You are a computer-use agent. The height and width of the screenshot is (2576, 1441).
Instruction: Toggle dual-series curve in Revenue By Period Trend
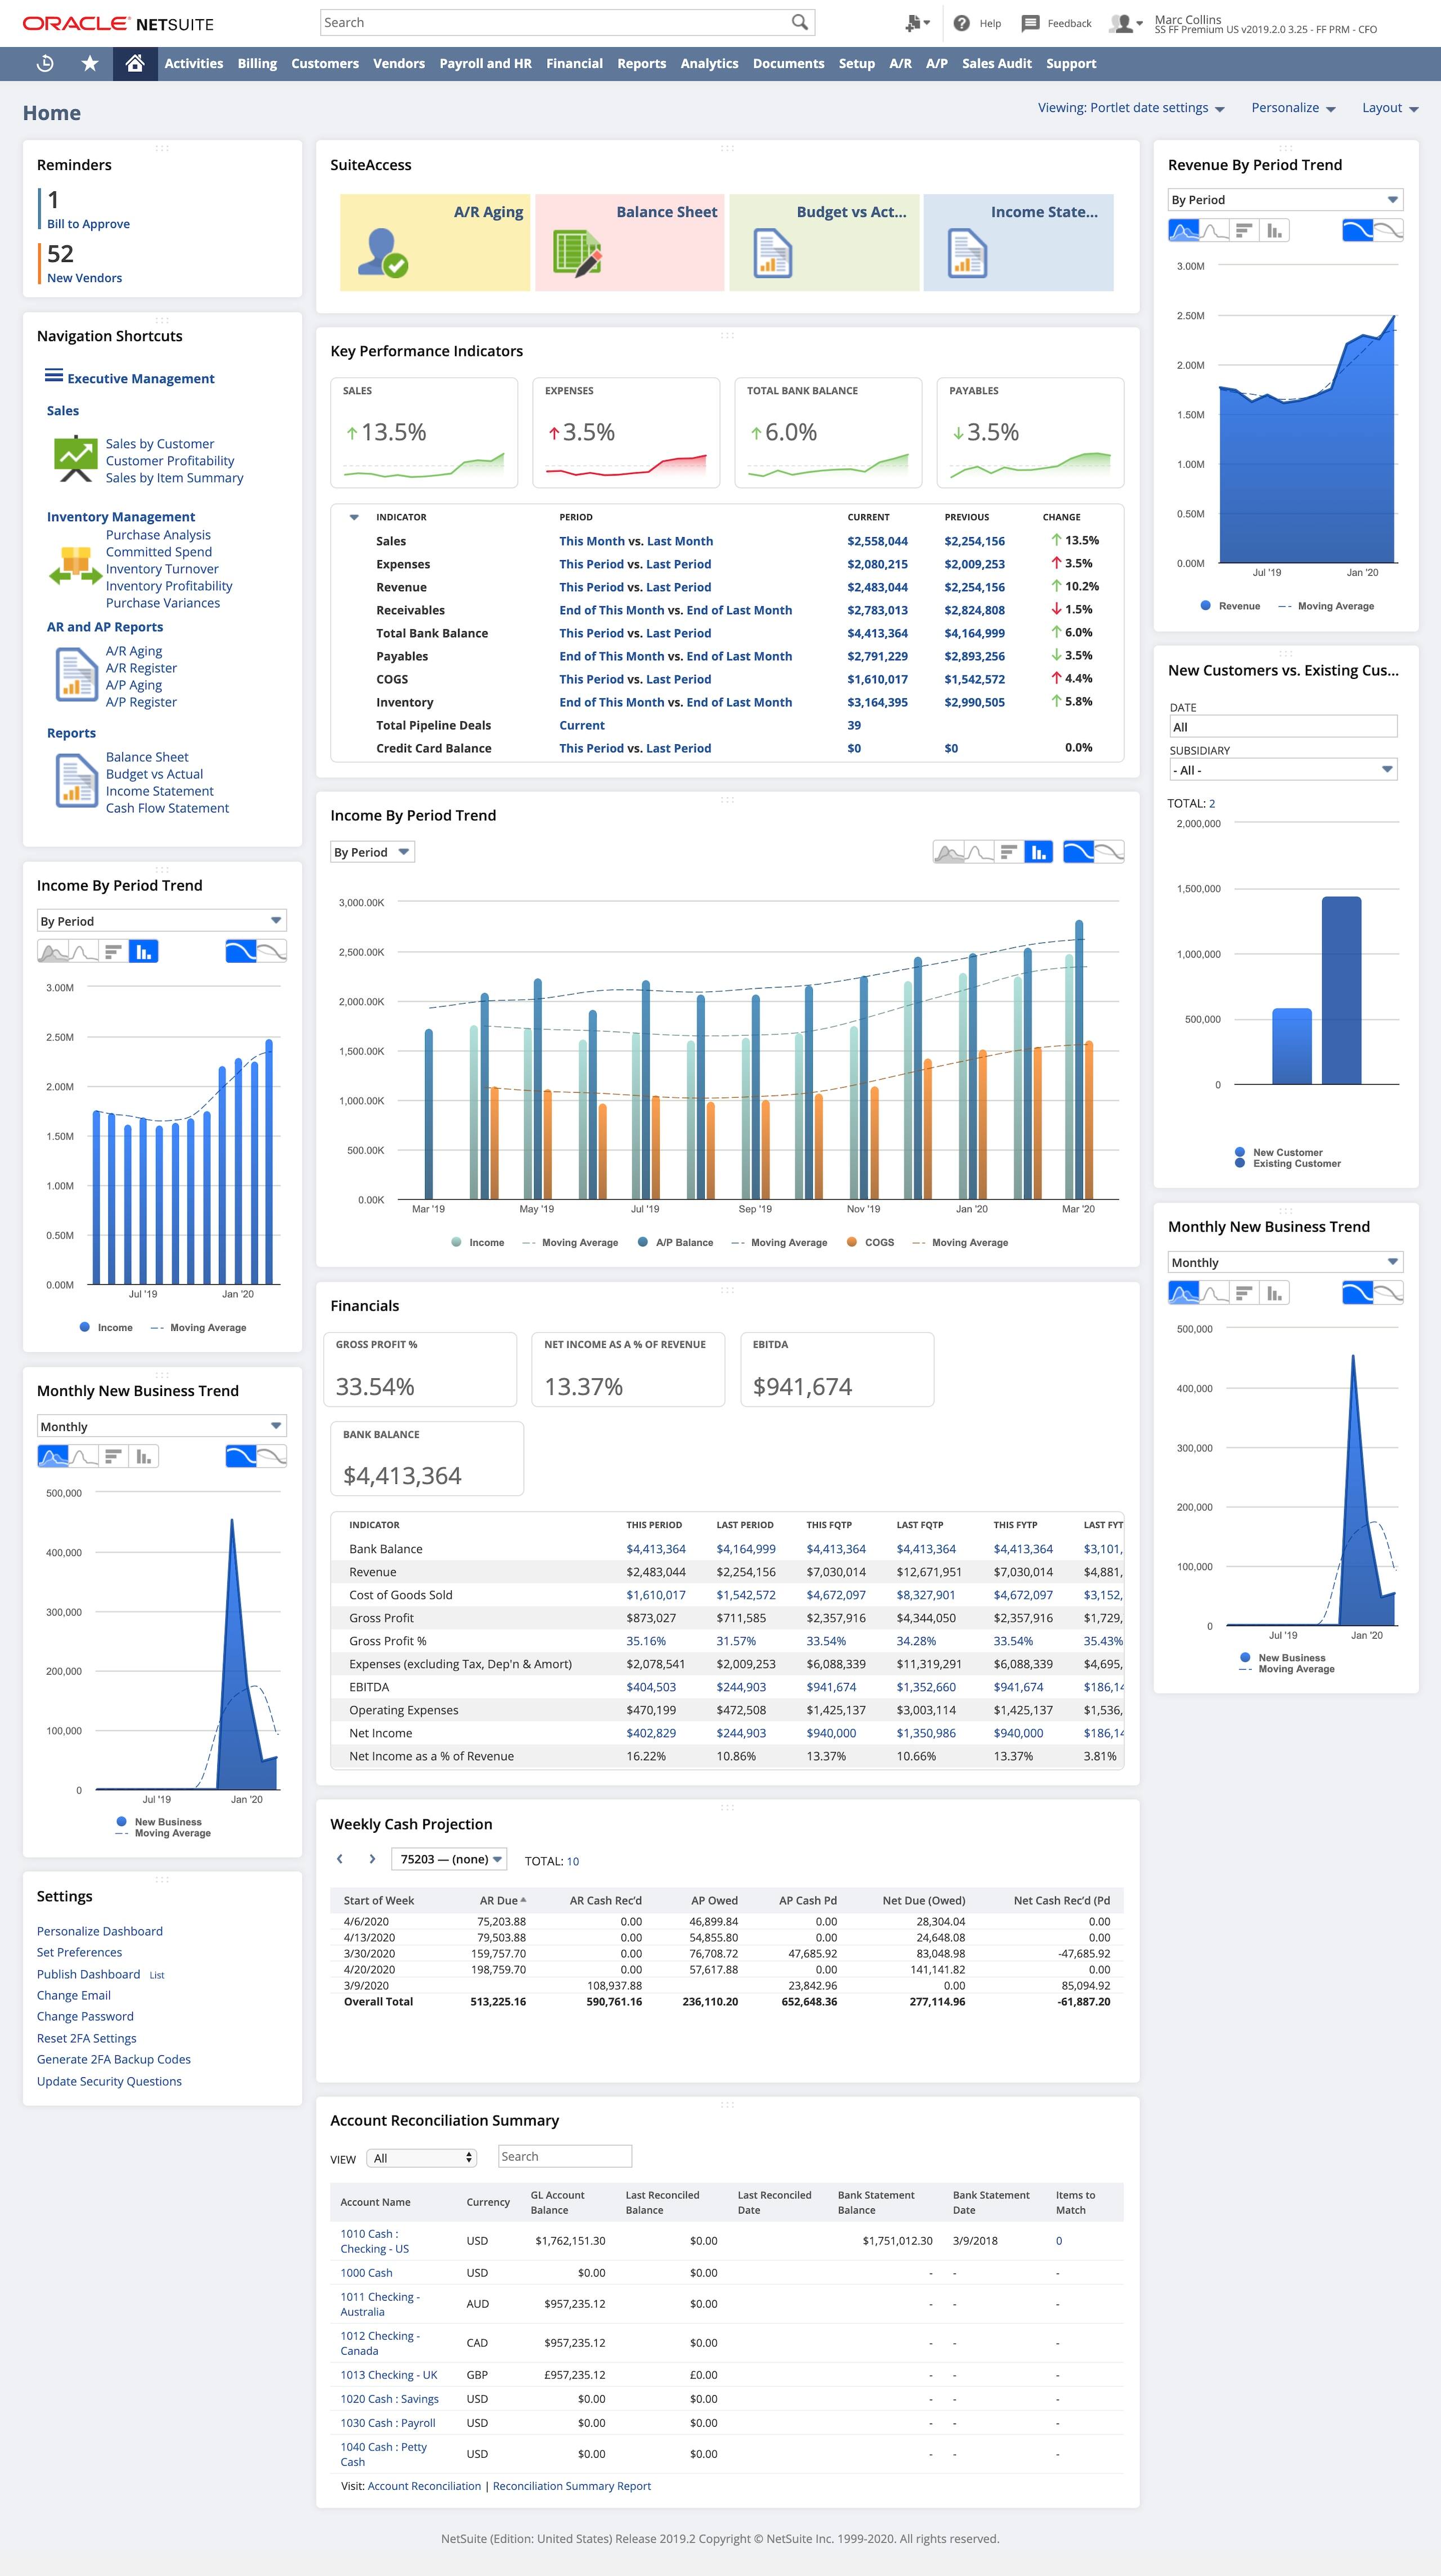point(1388,231)
